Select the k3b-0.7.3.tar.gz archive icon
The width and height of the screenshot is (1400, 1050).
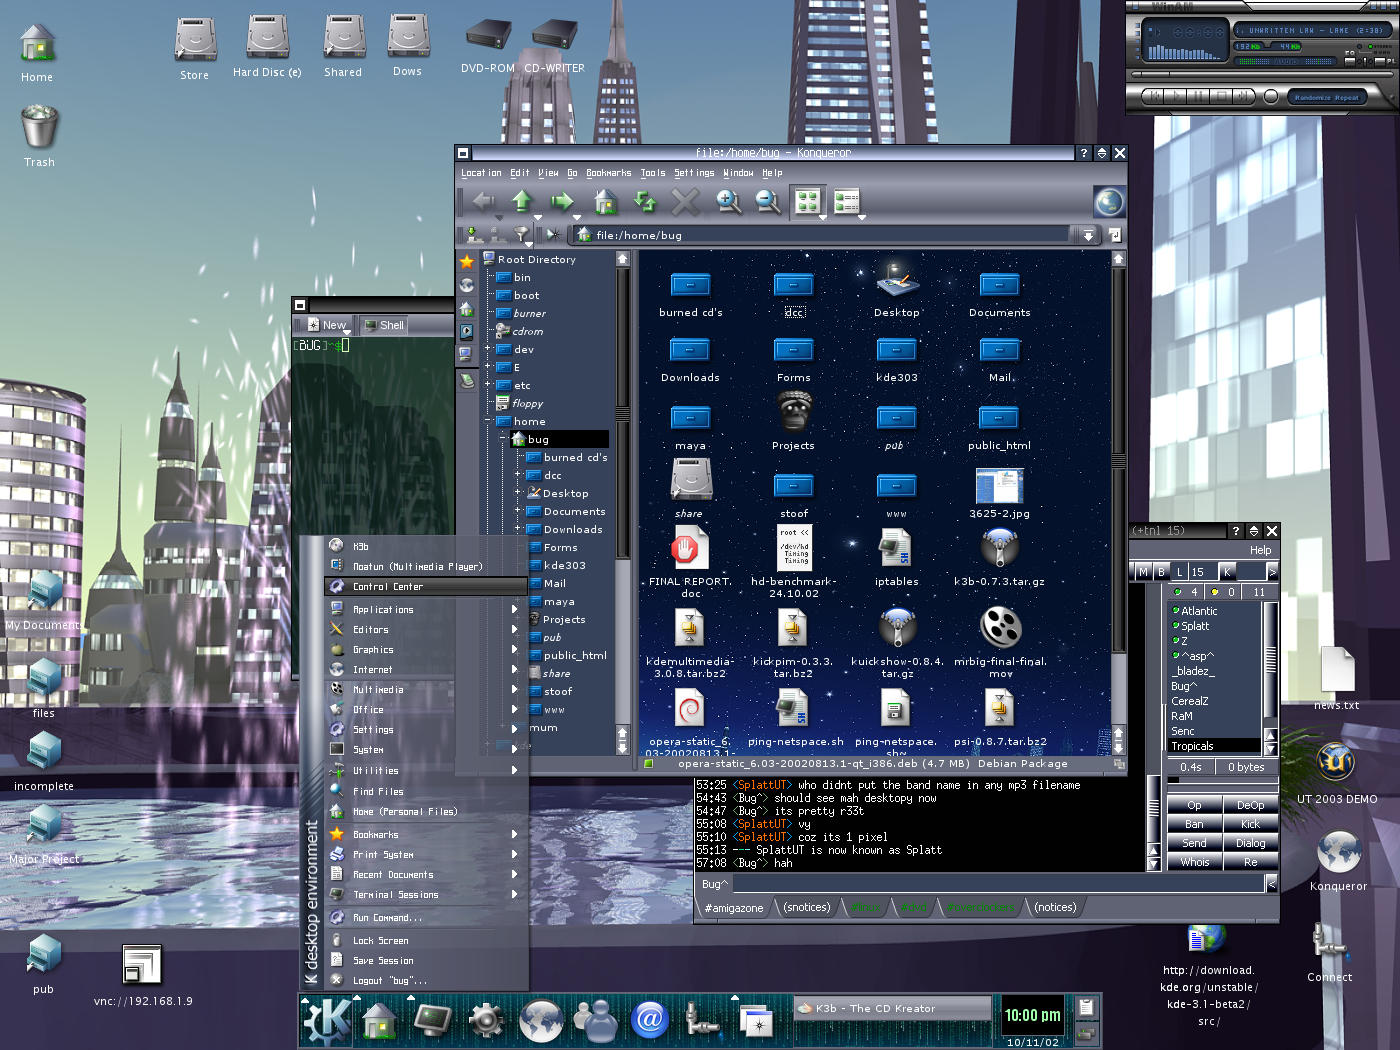tap(1000, 548)
